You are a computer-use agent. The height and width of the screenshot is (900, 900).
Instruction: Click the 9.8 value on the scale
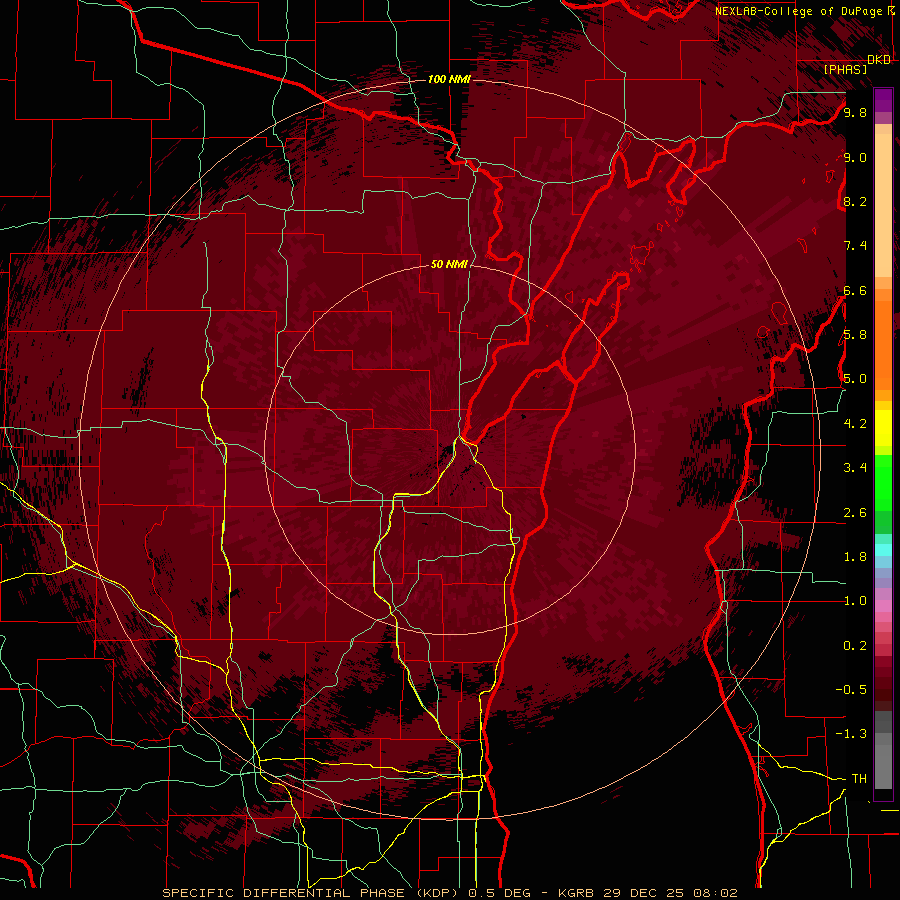point(855,112)
